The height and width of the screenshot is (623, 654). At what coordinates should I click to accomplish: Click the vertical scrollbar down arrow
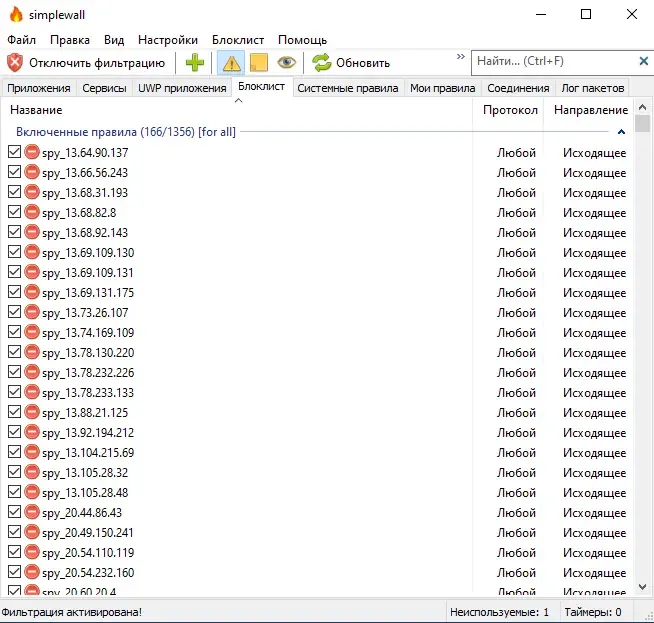pyautogui.click(x=642, y=586)
